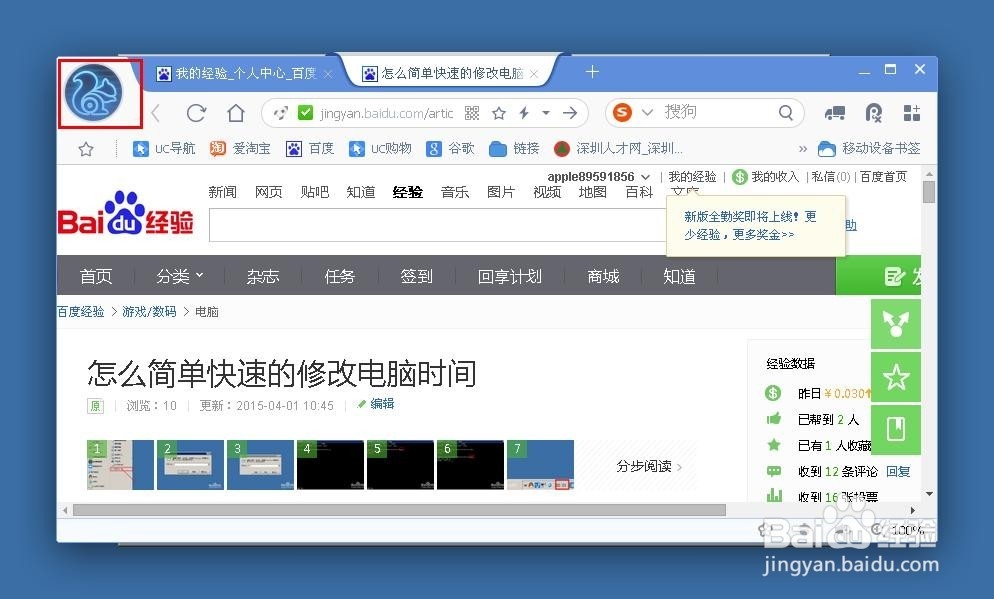Open step 7 thumbnail
The width and height of the screenshot is (994, 599).
point(541,465)
